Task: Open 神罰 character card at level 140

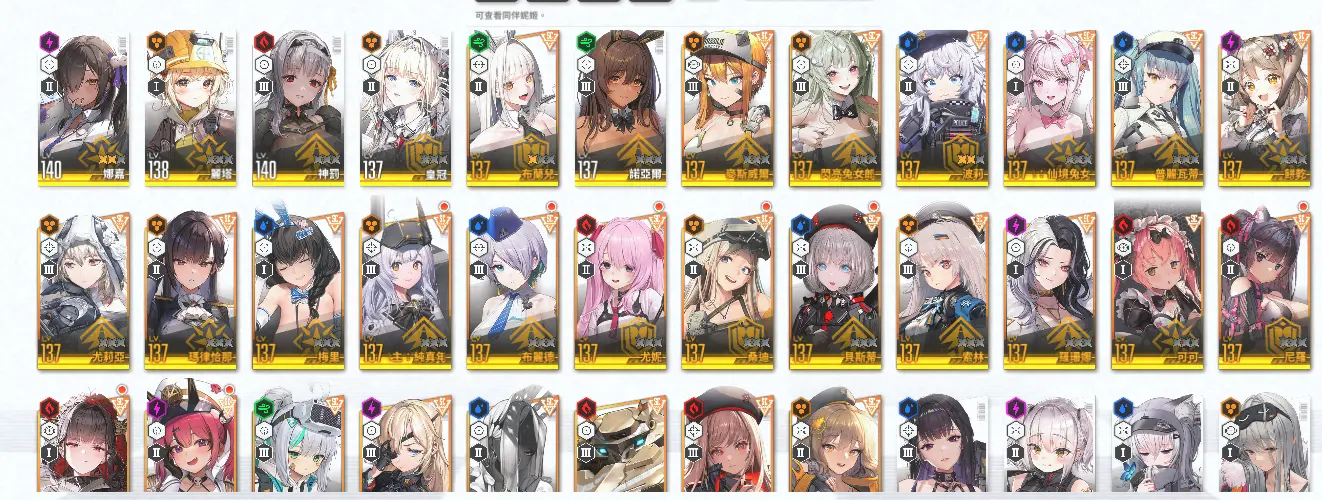Action: [298, 107]
